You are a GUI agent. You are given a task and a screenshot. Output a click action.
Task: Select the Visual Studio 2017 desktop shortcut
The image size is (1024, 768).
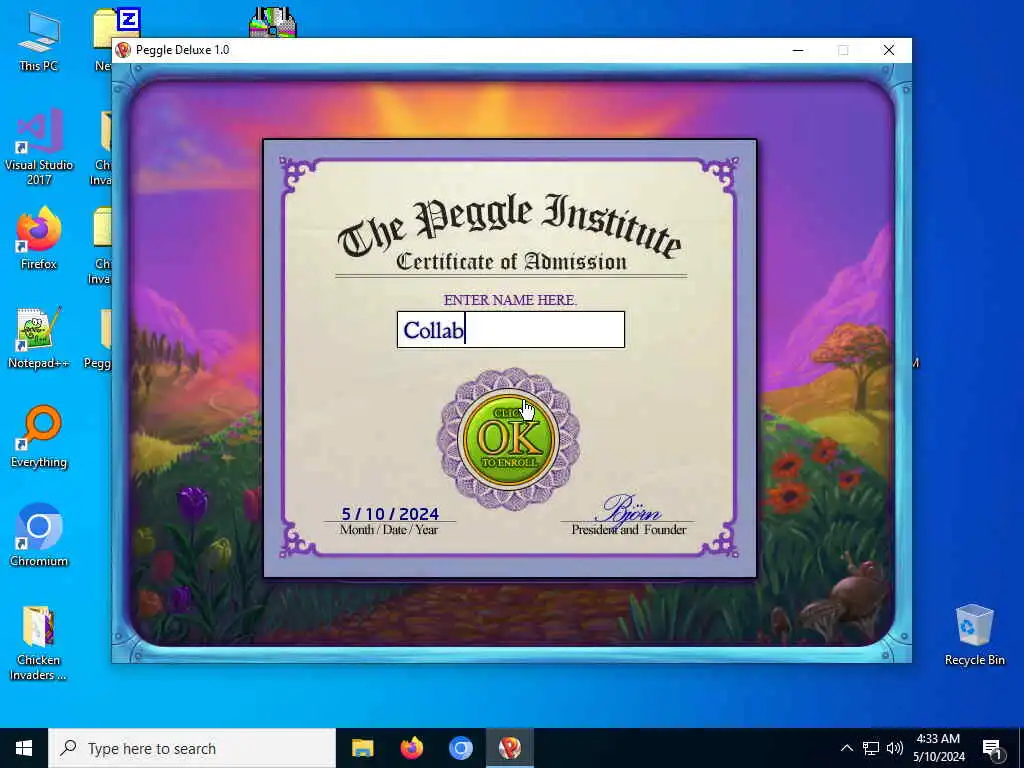[x=39, y=148]
